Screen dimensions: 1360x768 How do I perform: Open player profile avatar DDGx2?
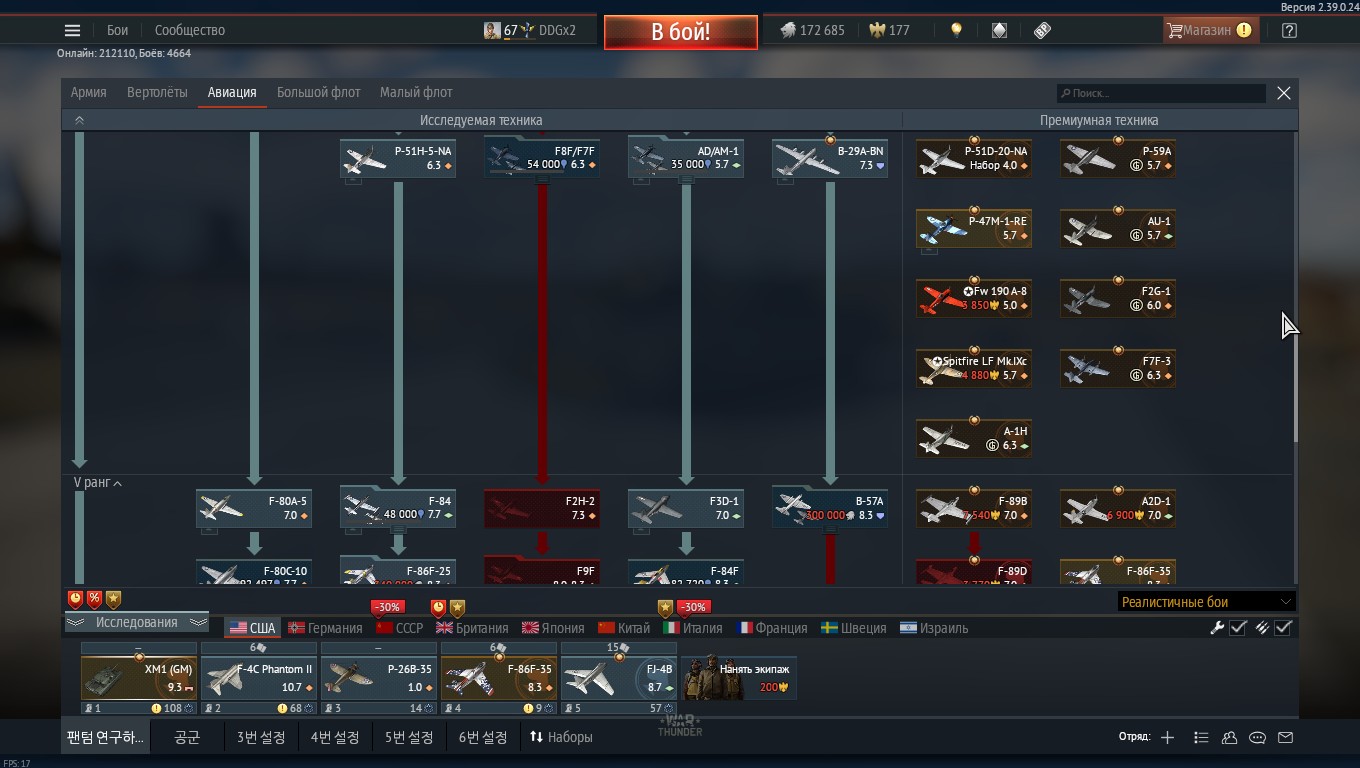tap(492, 30)
